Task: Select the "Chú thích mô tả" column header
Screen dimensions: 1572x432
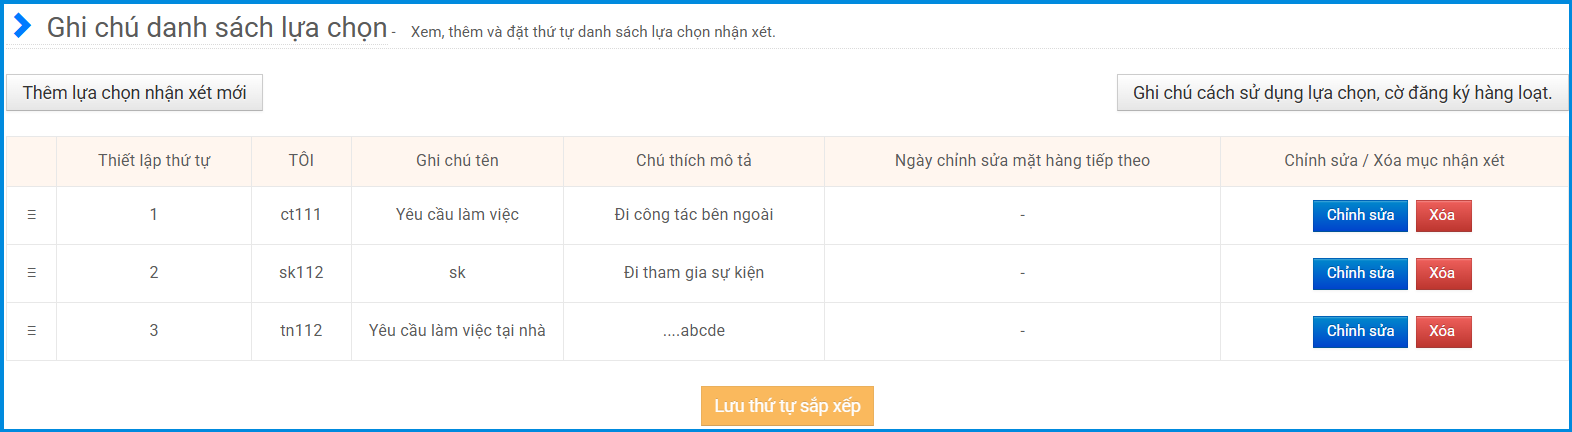Action: click(694, 161)
